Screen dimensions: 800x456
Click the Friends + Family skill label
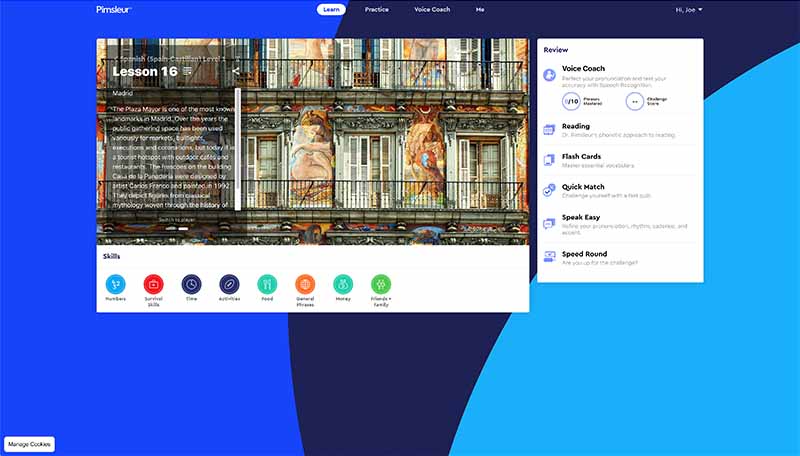(x=381, y=301)
